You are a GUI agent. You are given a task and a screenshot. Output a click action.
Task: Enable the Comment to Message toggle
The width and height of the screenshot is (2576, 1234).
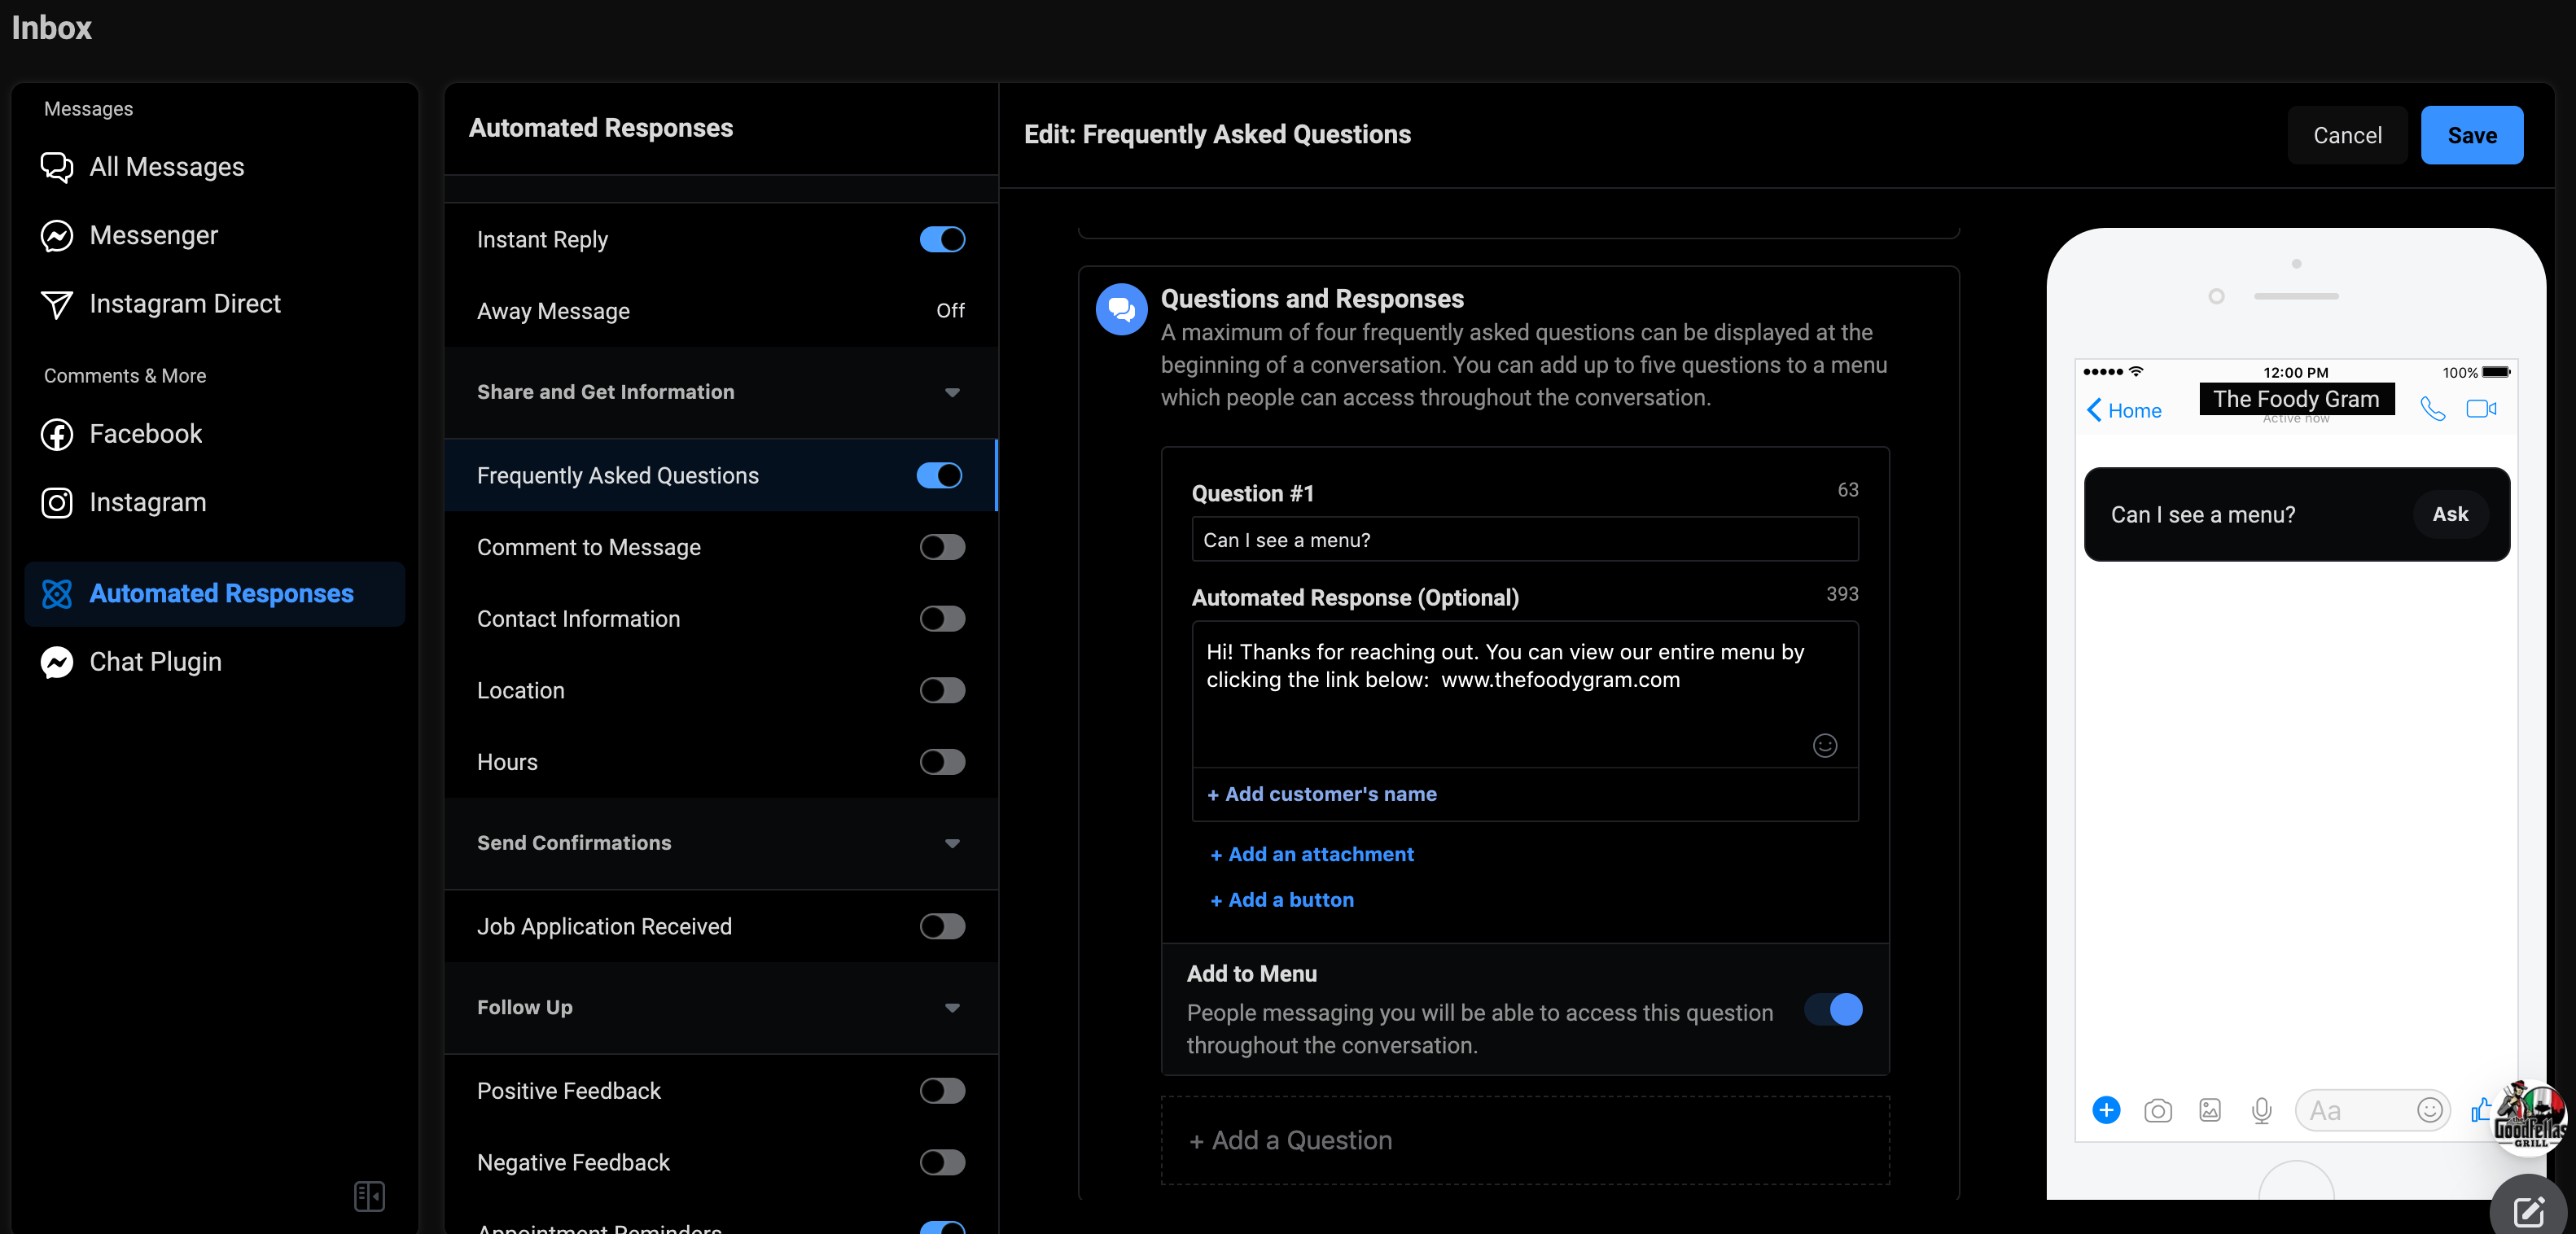(942, 547)
